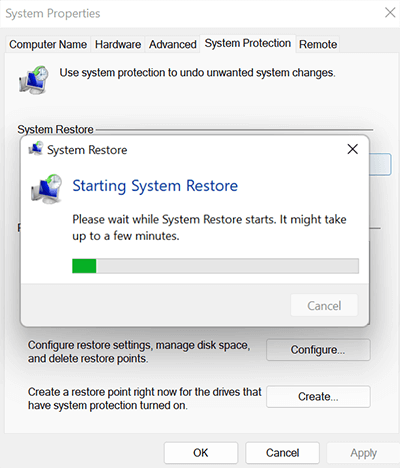Image resolution: width=400 pixels, height=468 pixels.
Task: Click the large Starting System Restore icon
Action: 47,188
